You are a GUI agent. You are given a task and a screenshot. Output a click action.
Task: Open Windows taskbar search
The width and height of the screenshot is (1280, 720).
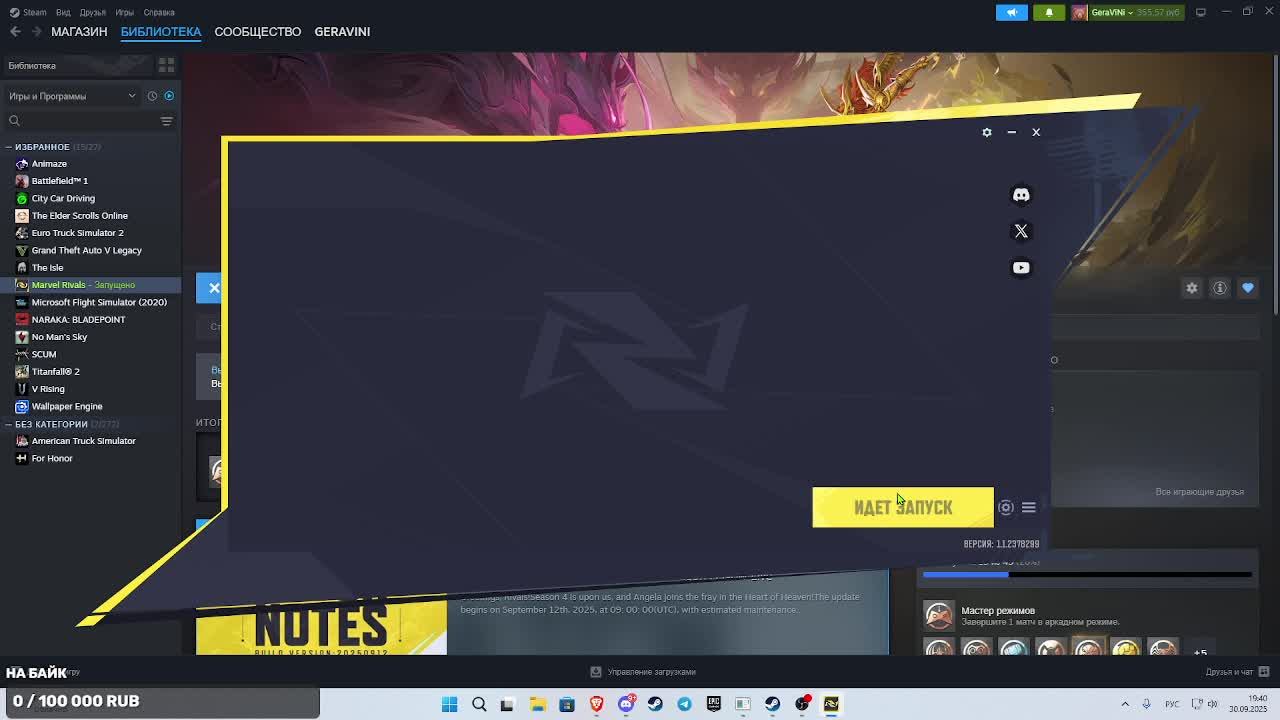479,704
